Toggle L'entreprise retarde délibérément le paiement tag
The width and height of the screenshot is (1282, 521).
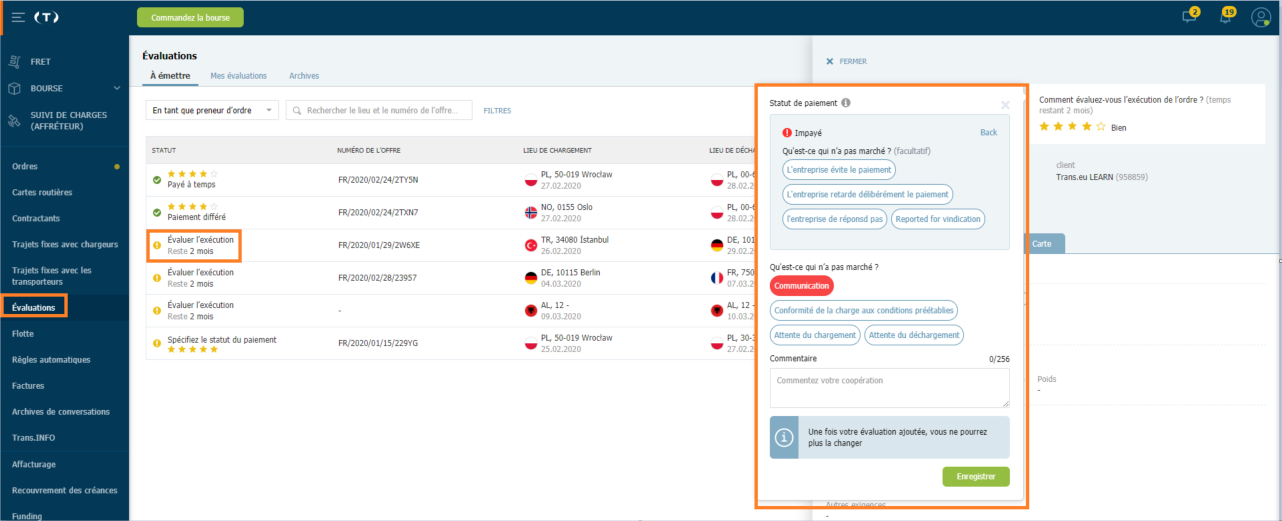click(868, 194)
